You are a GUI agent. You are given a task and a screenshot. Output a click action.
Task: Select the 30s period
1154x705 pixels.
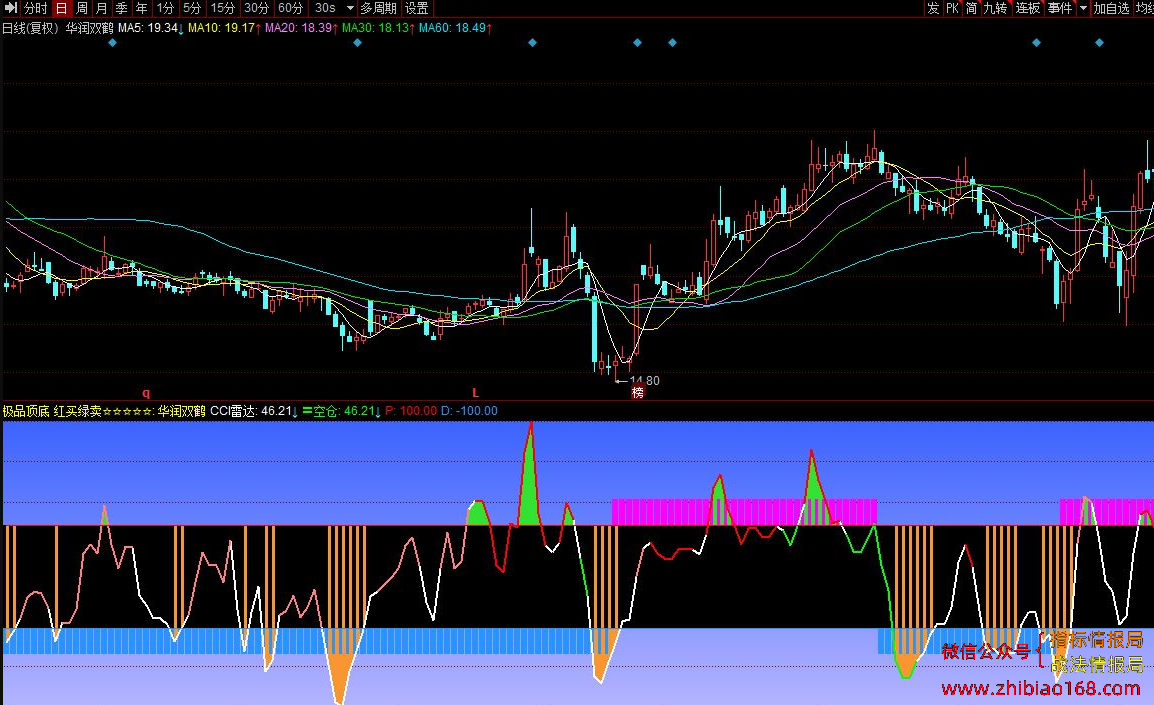pyautogui.click(x=325, y=8)
